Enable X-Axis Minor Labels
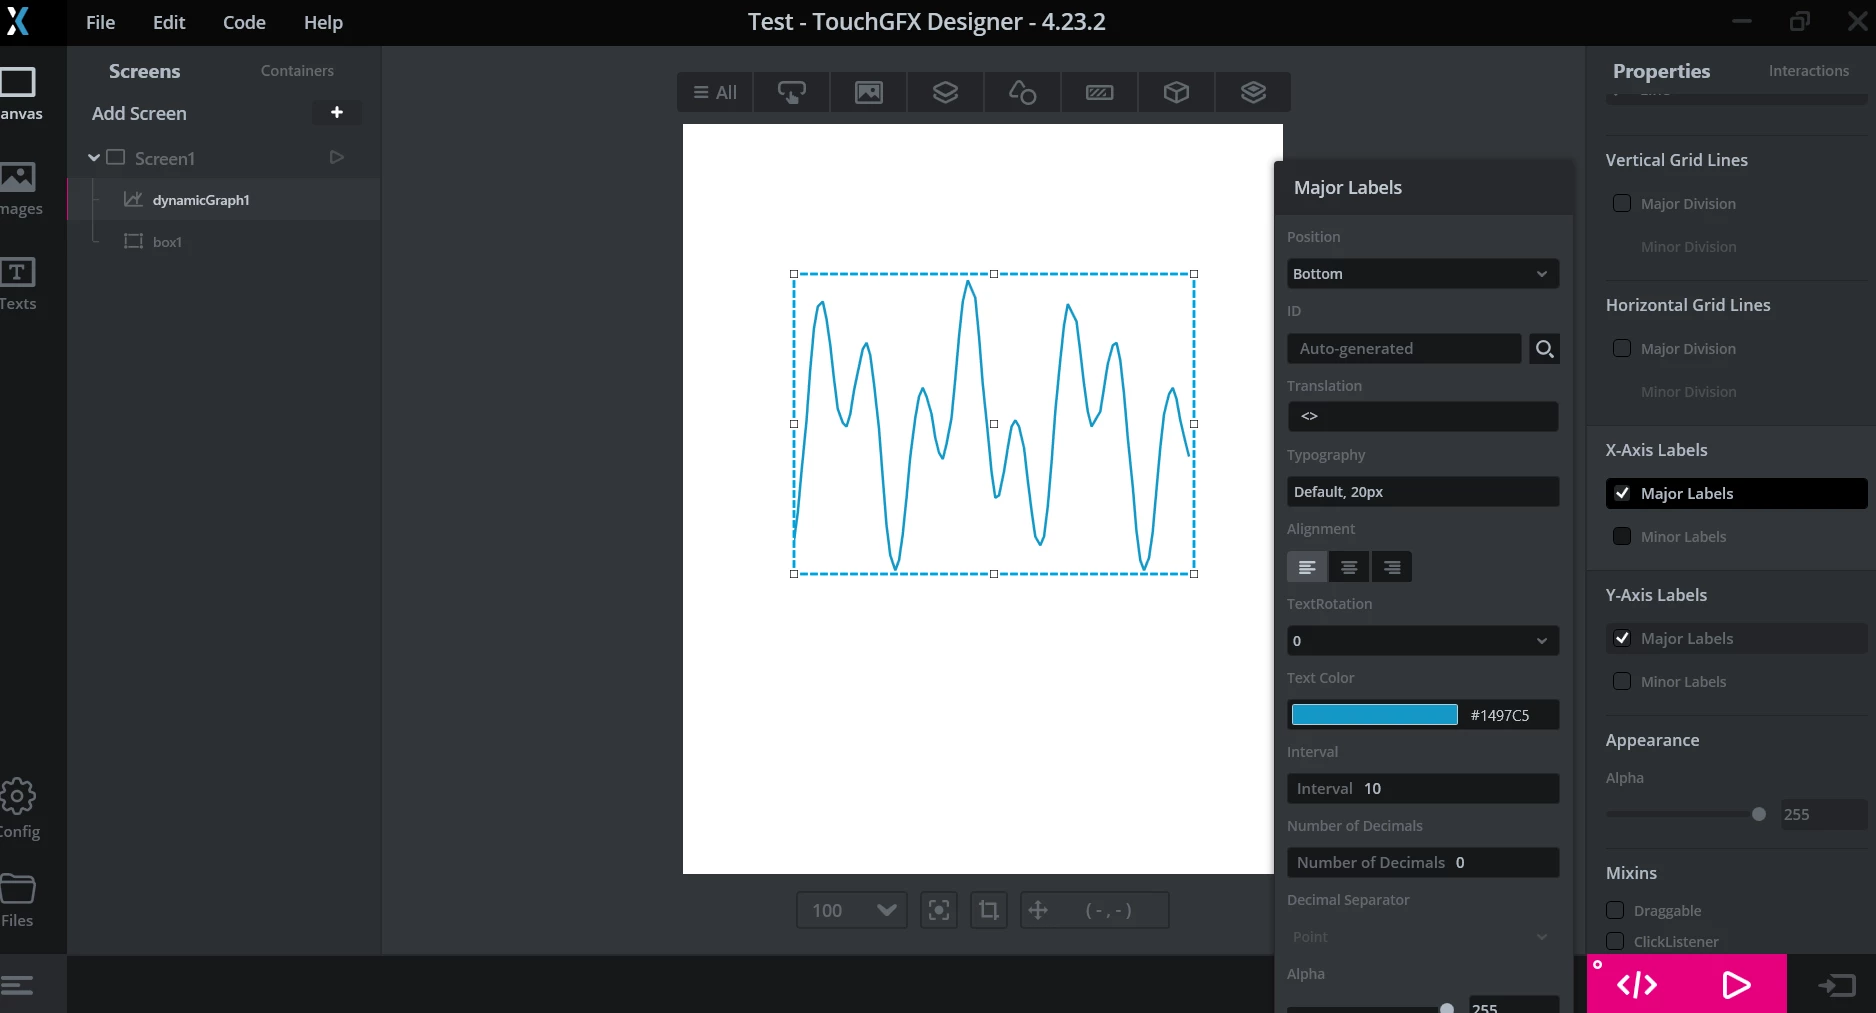Screen dimensions: 1876x1013 click(1622, 536)
